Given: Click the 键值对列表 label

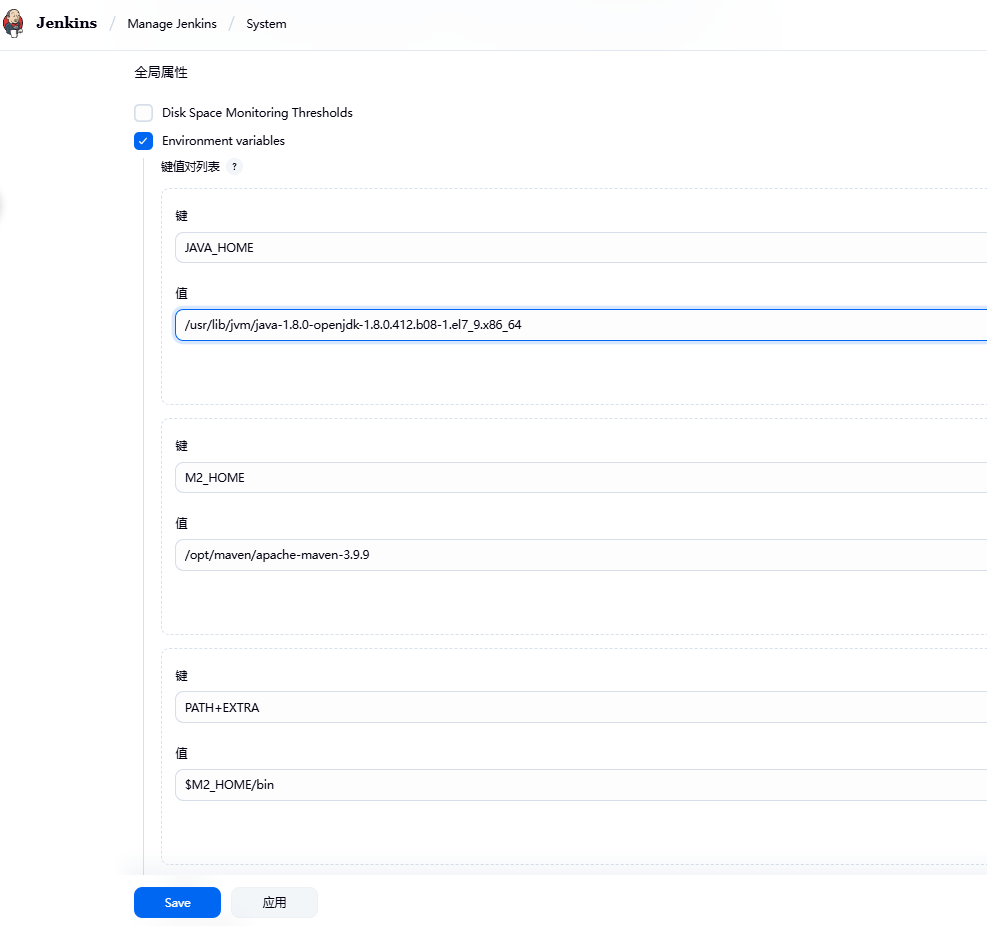Looking at the screenshot, I should pos(190,167).
